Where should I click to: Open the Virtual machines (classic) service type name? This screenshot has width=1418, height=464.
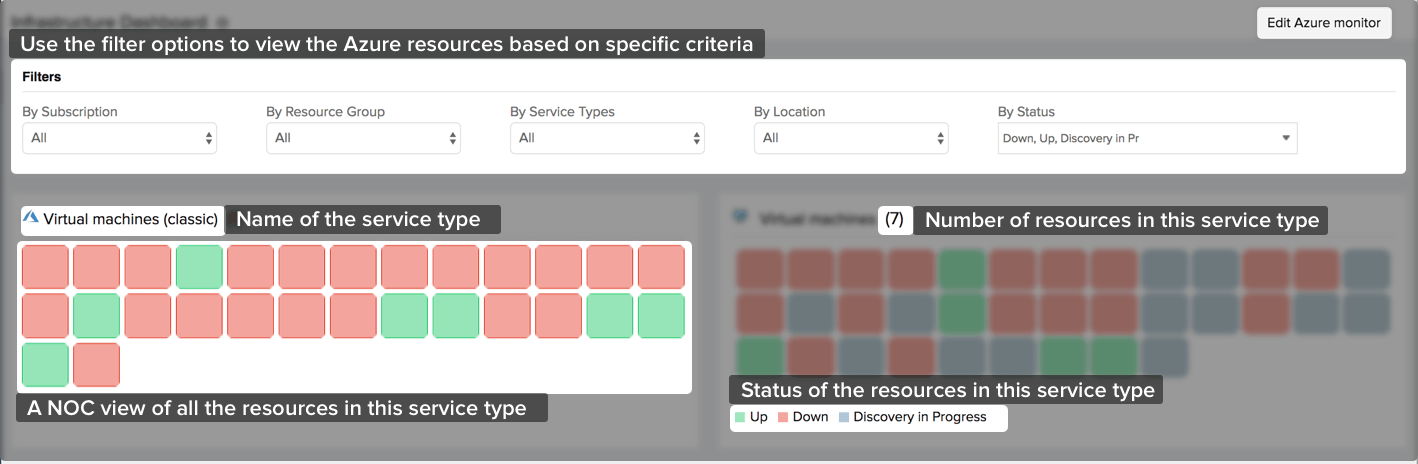[130, 219]
